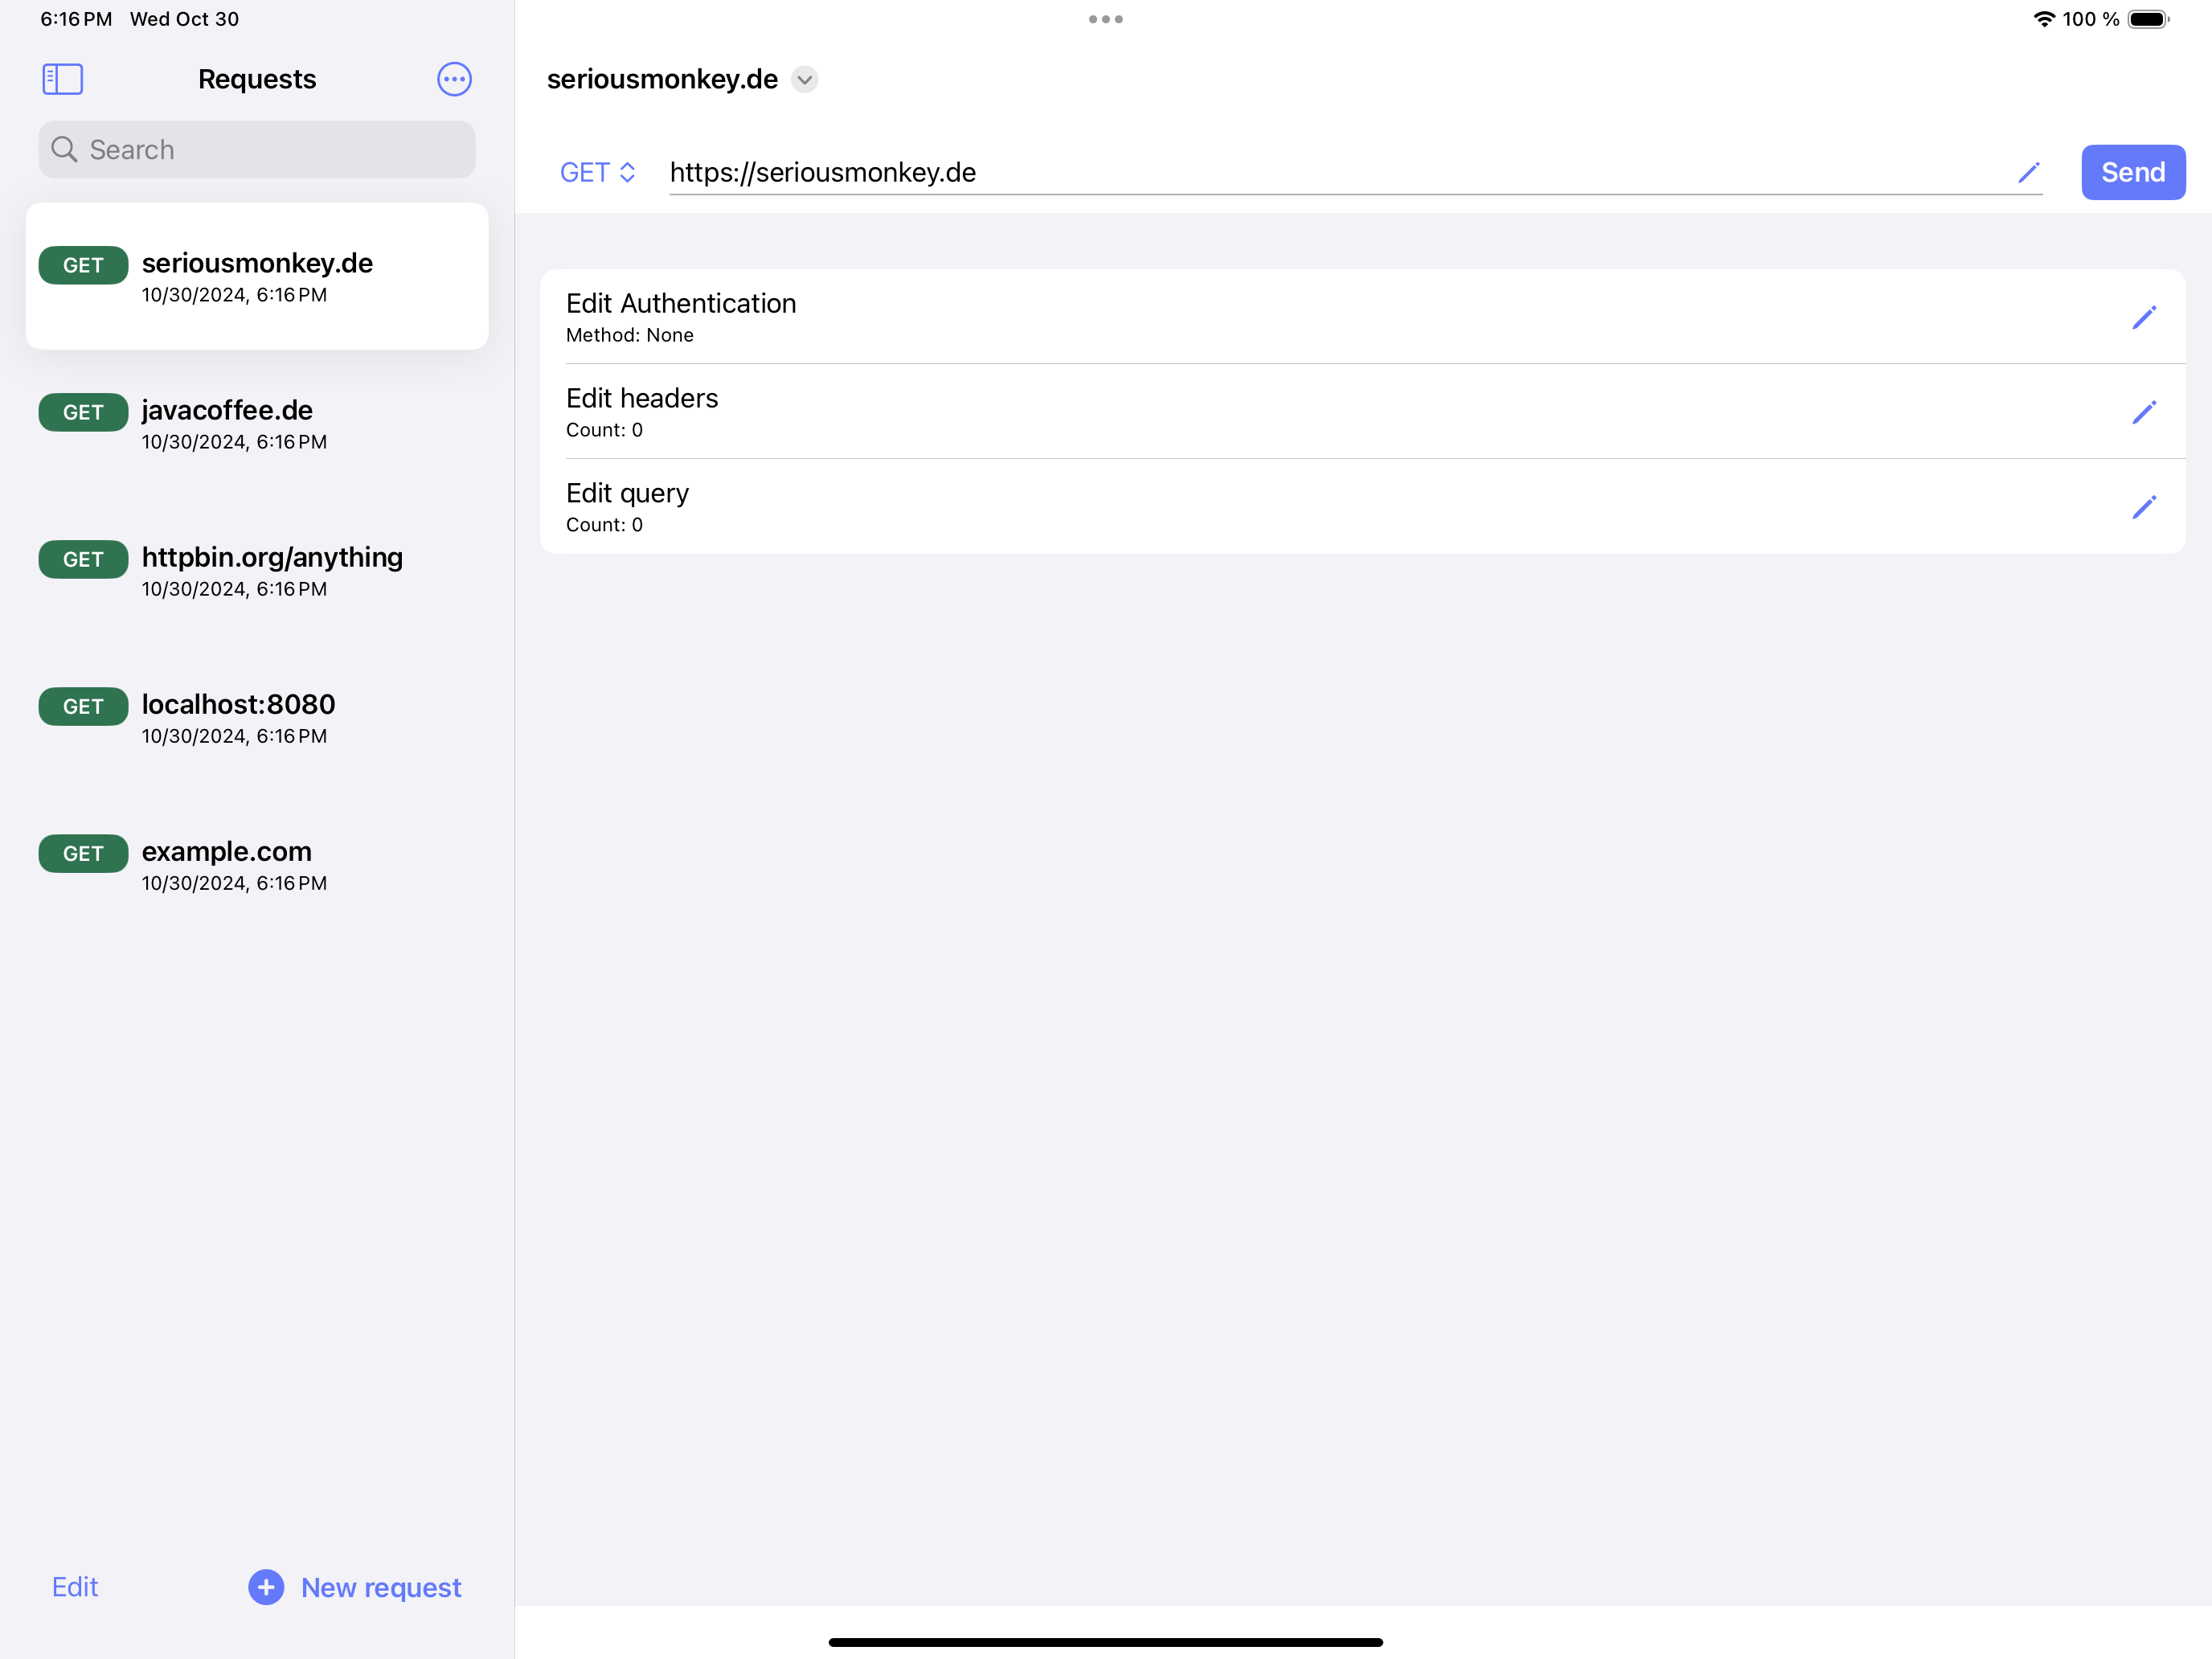Screen dimensions: 2212x1659
Task: Tap the home indicator bar
Action: [1106, 1642]
